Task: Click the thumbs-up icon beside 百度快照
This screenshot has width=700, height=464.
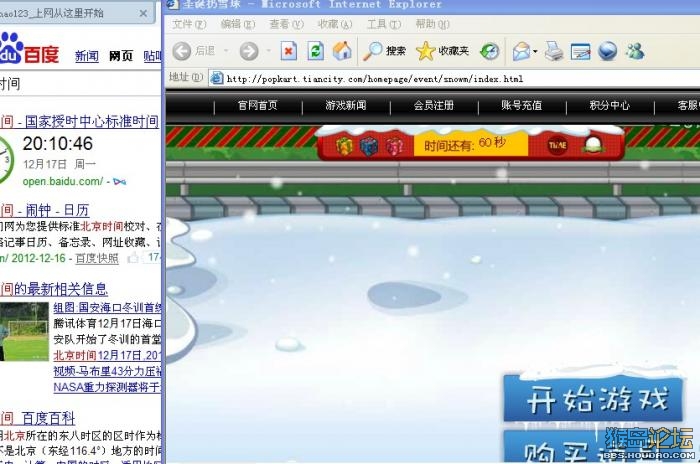Action: 133,258
